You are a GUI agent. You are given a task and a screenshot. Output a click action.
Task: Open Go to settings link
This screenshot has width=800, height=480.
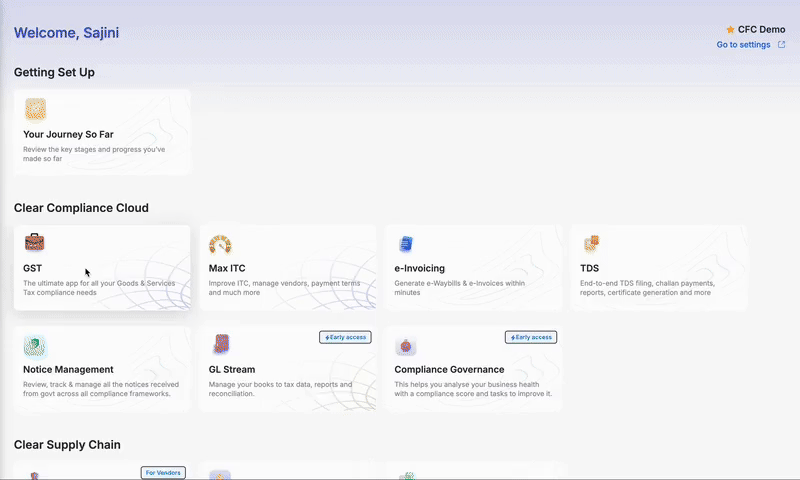point(743,44)
